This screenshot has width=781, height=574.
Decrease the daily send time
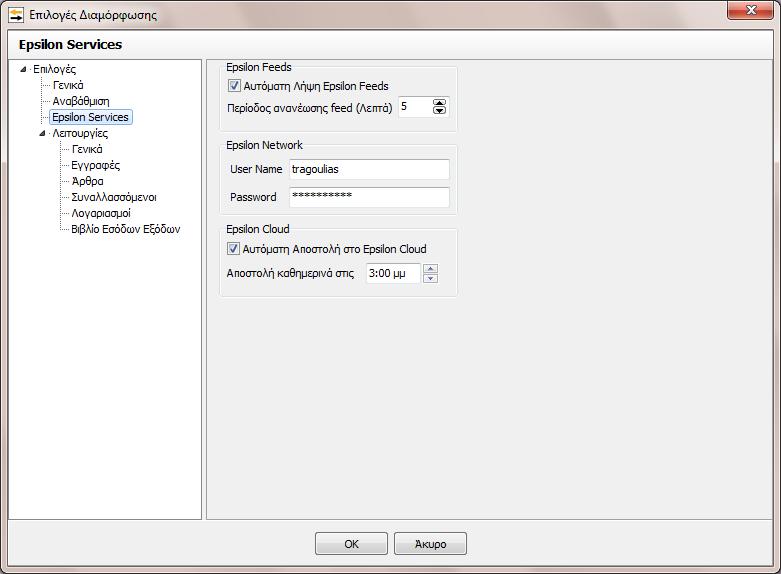tap(430, 278)
